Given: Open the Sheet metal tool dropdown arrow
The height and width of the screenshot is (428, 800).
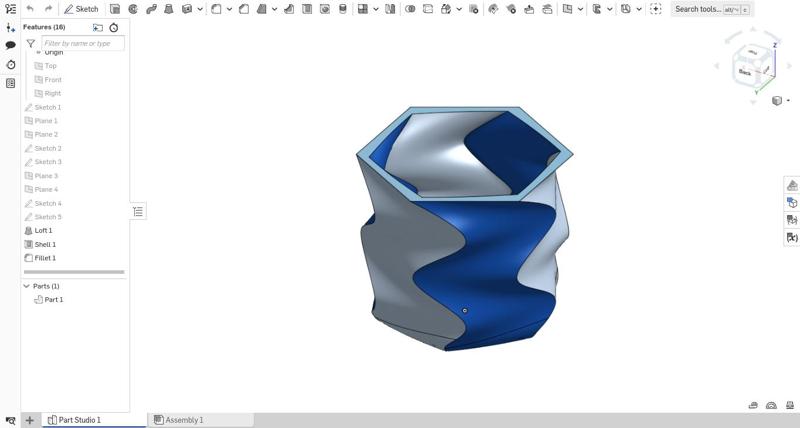Looking at the screenshot, I should pos(638,9).
